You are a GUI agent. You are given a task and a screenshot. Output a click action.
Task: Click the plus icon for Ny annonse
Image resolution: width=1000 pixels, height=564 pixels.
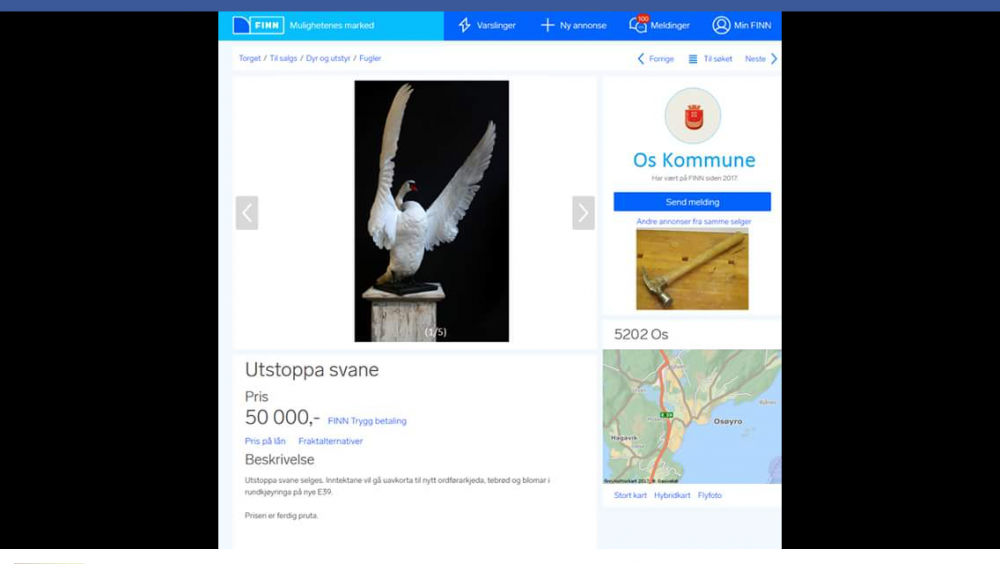[x=547, y=26]
